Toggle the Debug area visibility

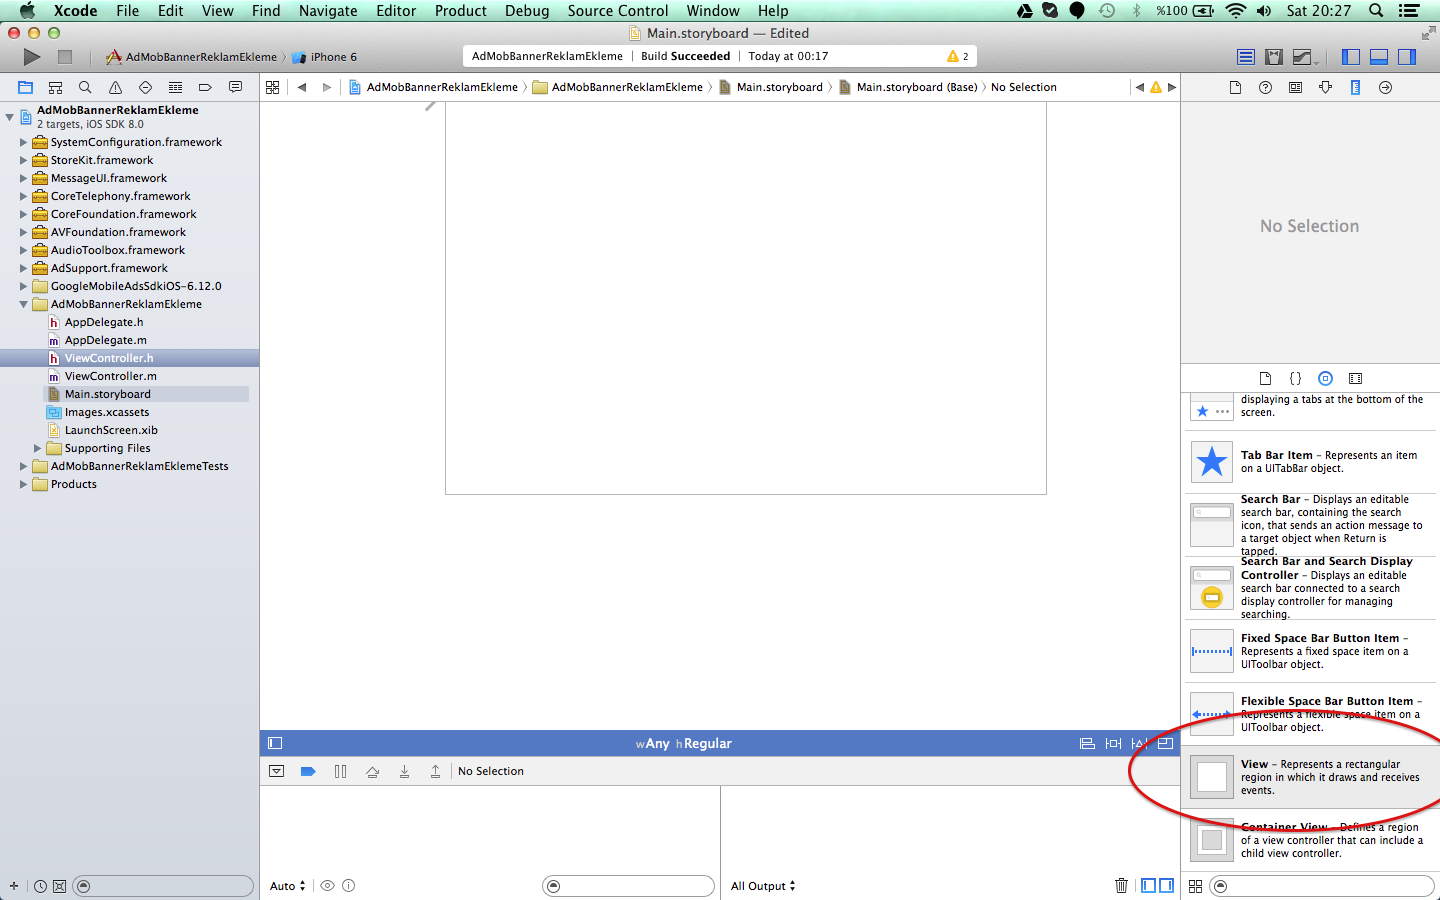tap(1379, 57)
